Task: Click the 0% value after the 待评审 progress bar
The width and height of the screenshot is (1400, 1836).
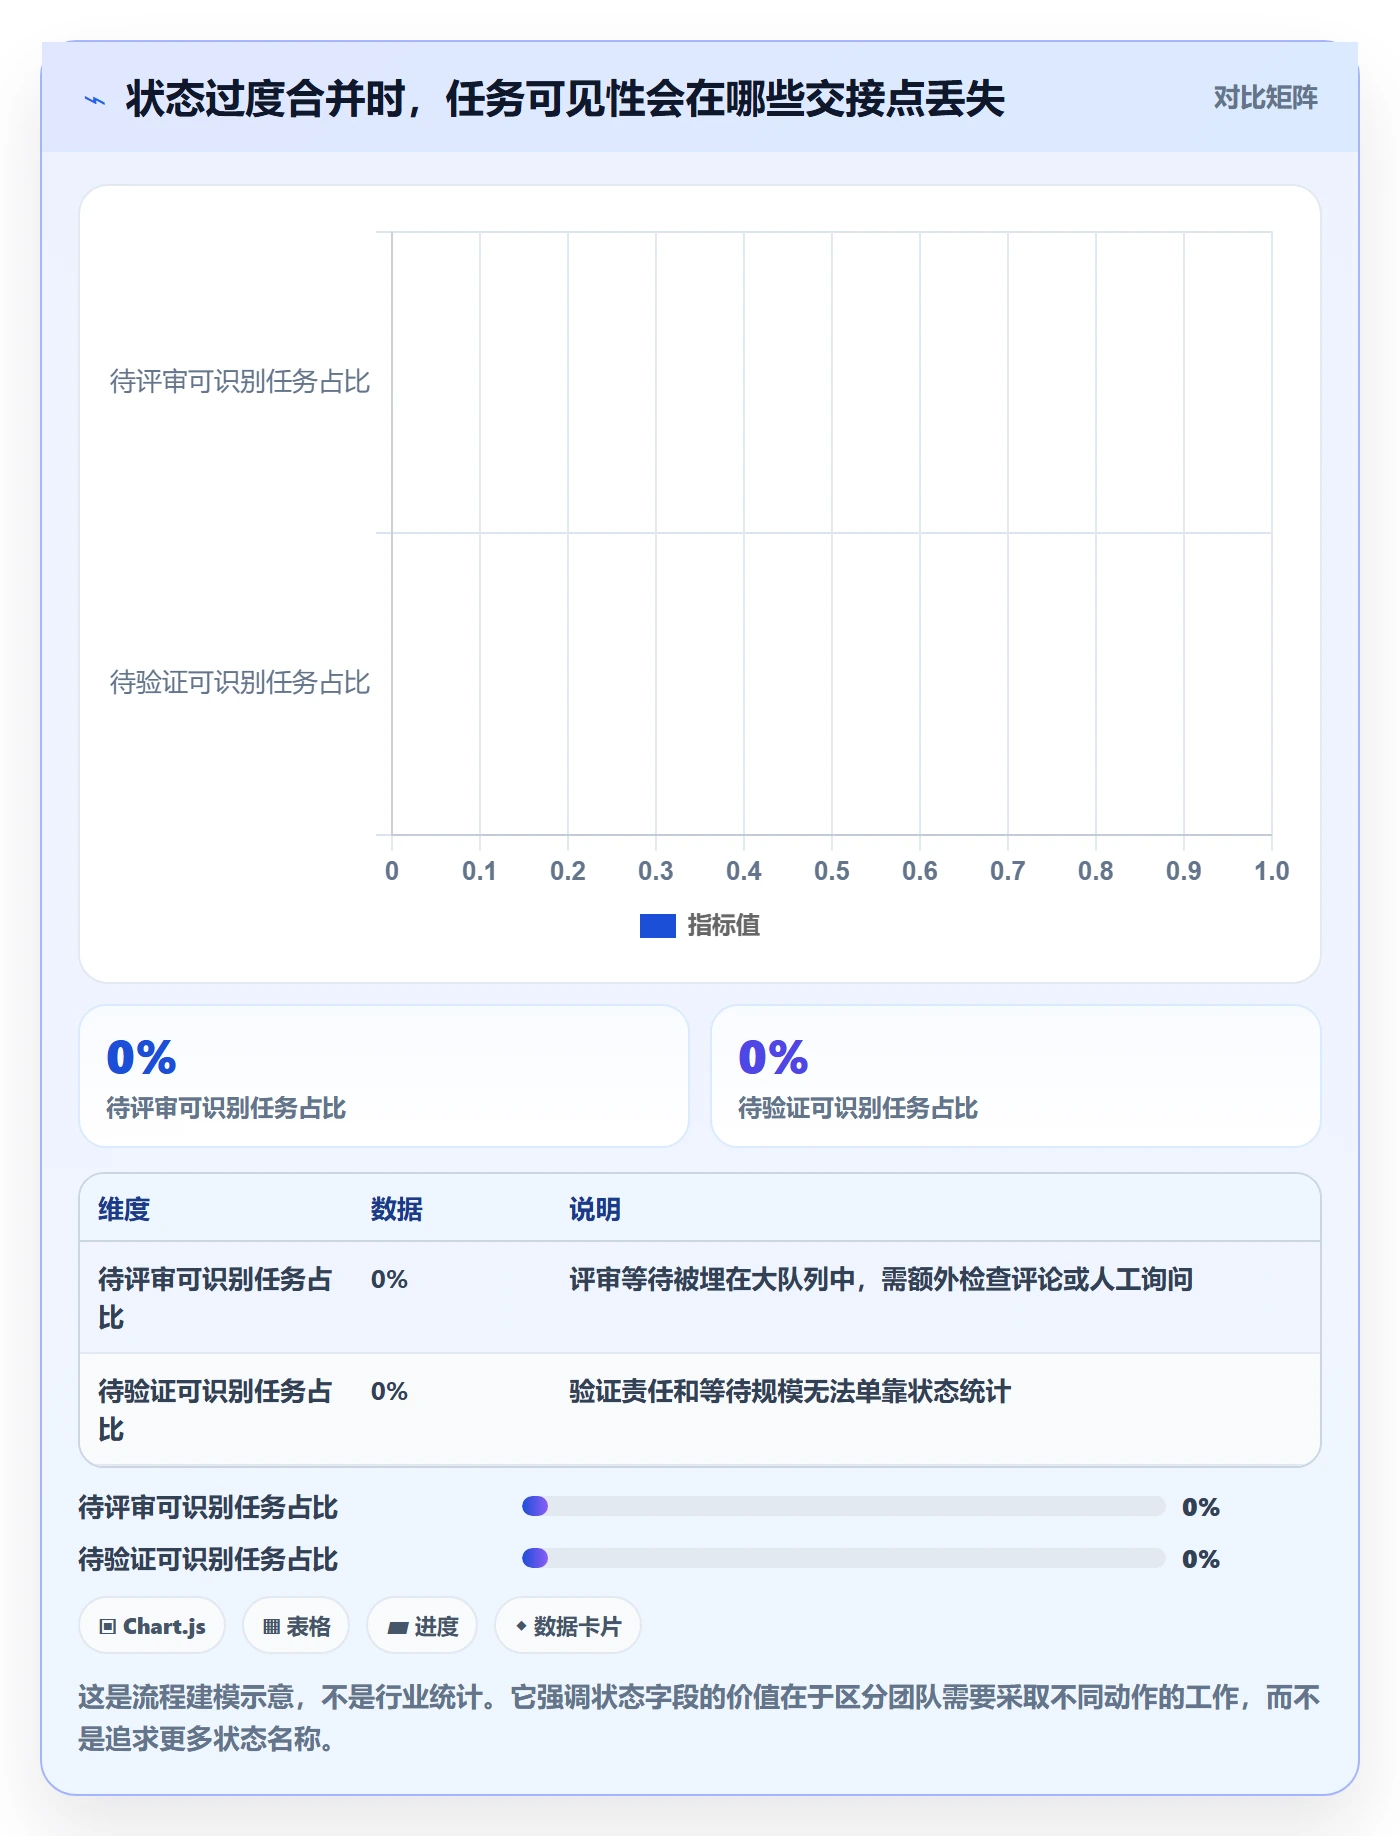Action: coord(1201,1507)
